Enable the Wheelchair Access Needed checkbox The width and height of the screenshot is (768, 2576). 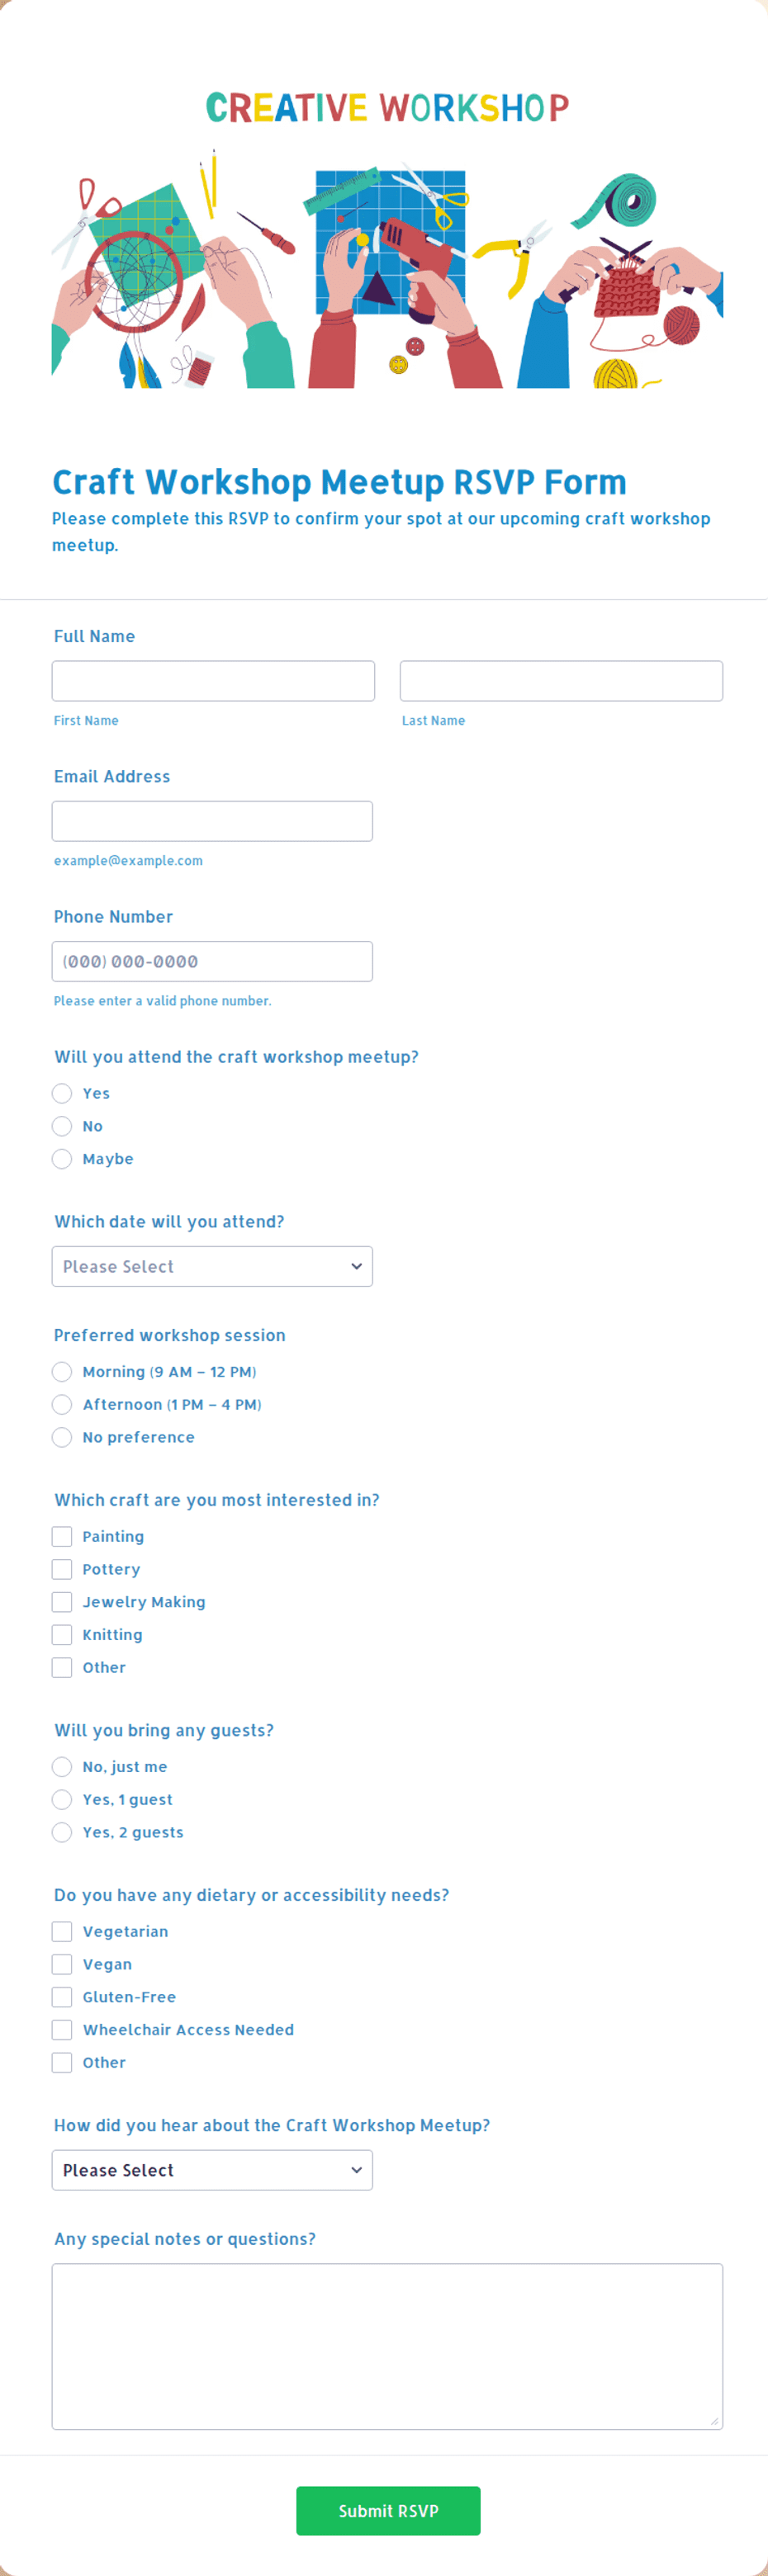pyautogui.click(x=62, y=2029)
